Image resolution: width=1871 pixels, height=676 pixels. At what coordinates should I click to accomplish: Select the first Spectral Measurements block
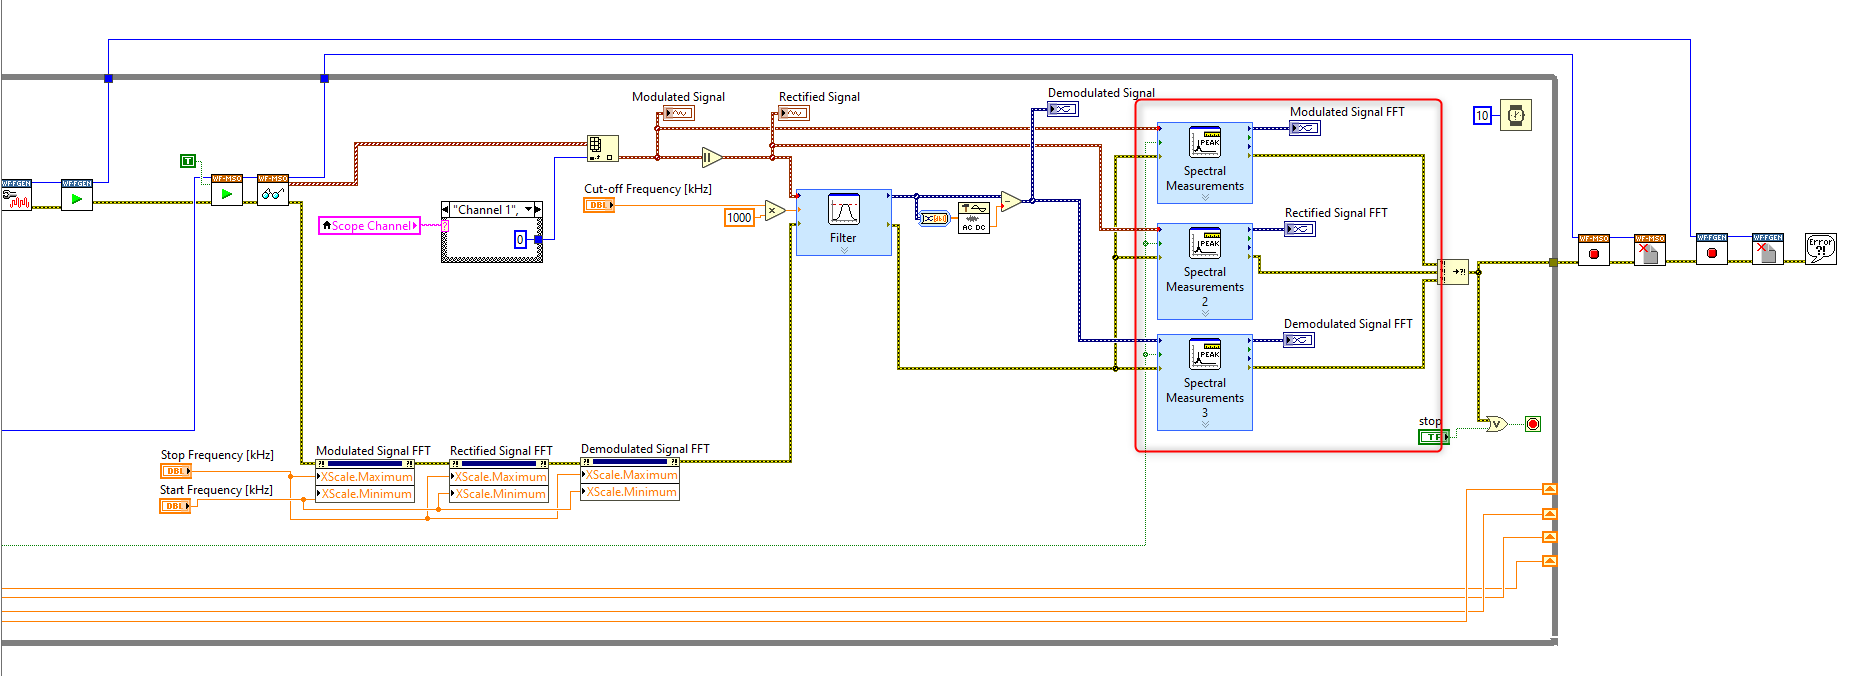coord(1204,163)
